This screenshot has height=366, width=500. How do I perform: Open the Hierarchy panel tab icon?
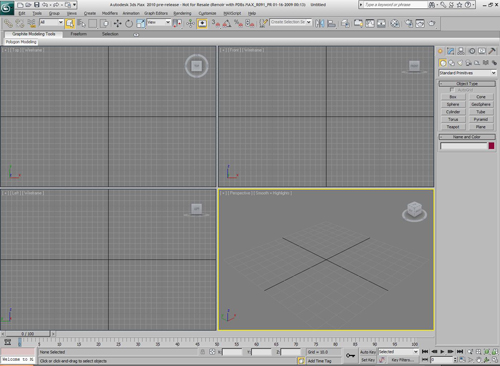click(x=461, y=51)
